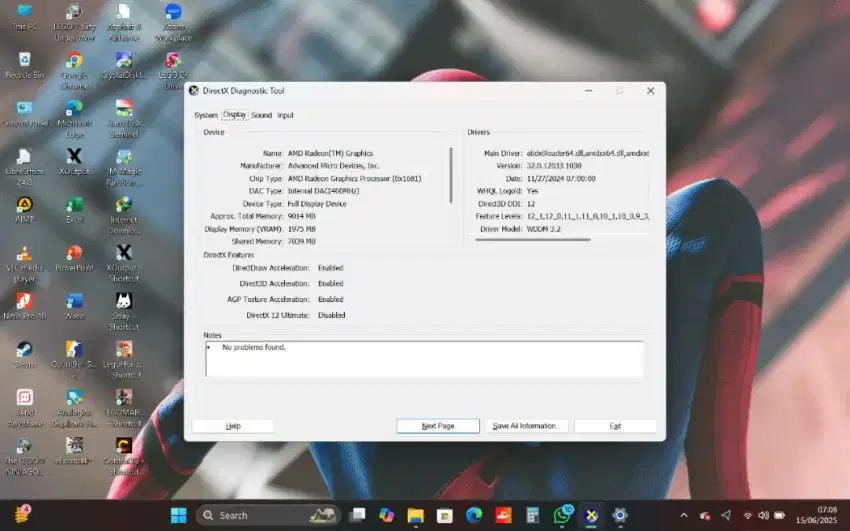
Task: Open the Stray - Shortcut icon
Action: click(x=124, y=312)
